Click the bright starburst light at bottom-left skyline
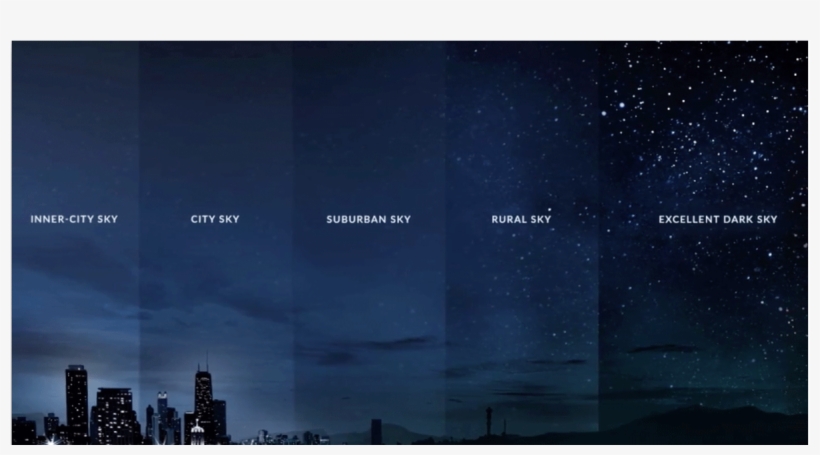 pyautogui.click(x=48, y=440)
